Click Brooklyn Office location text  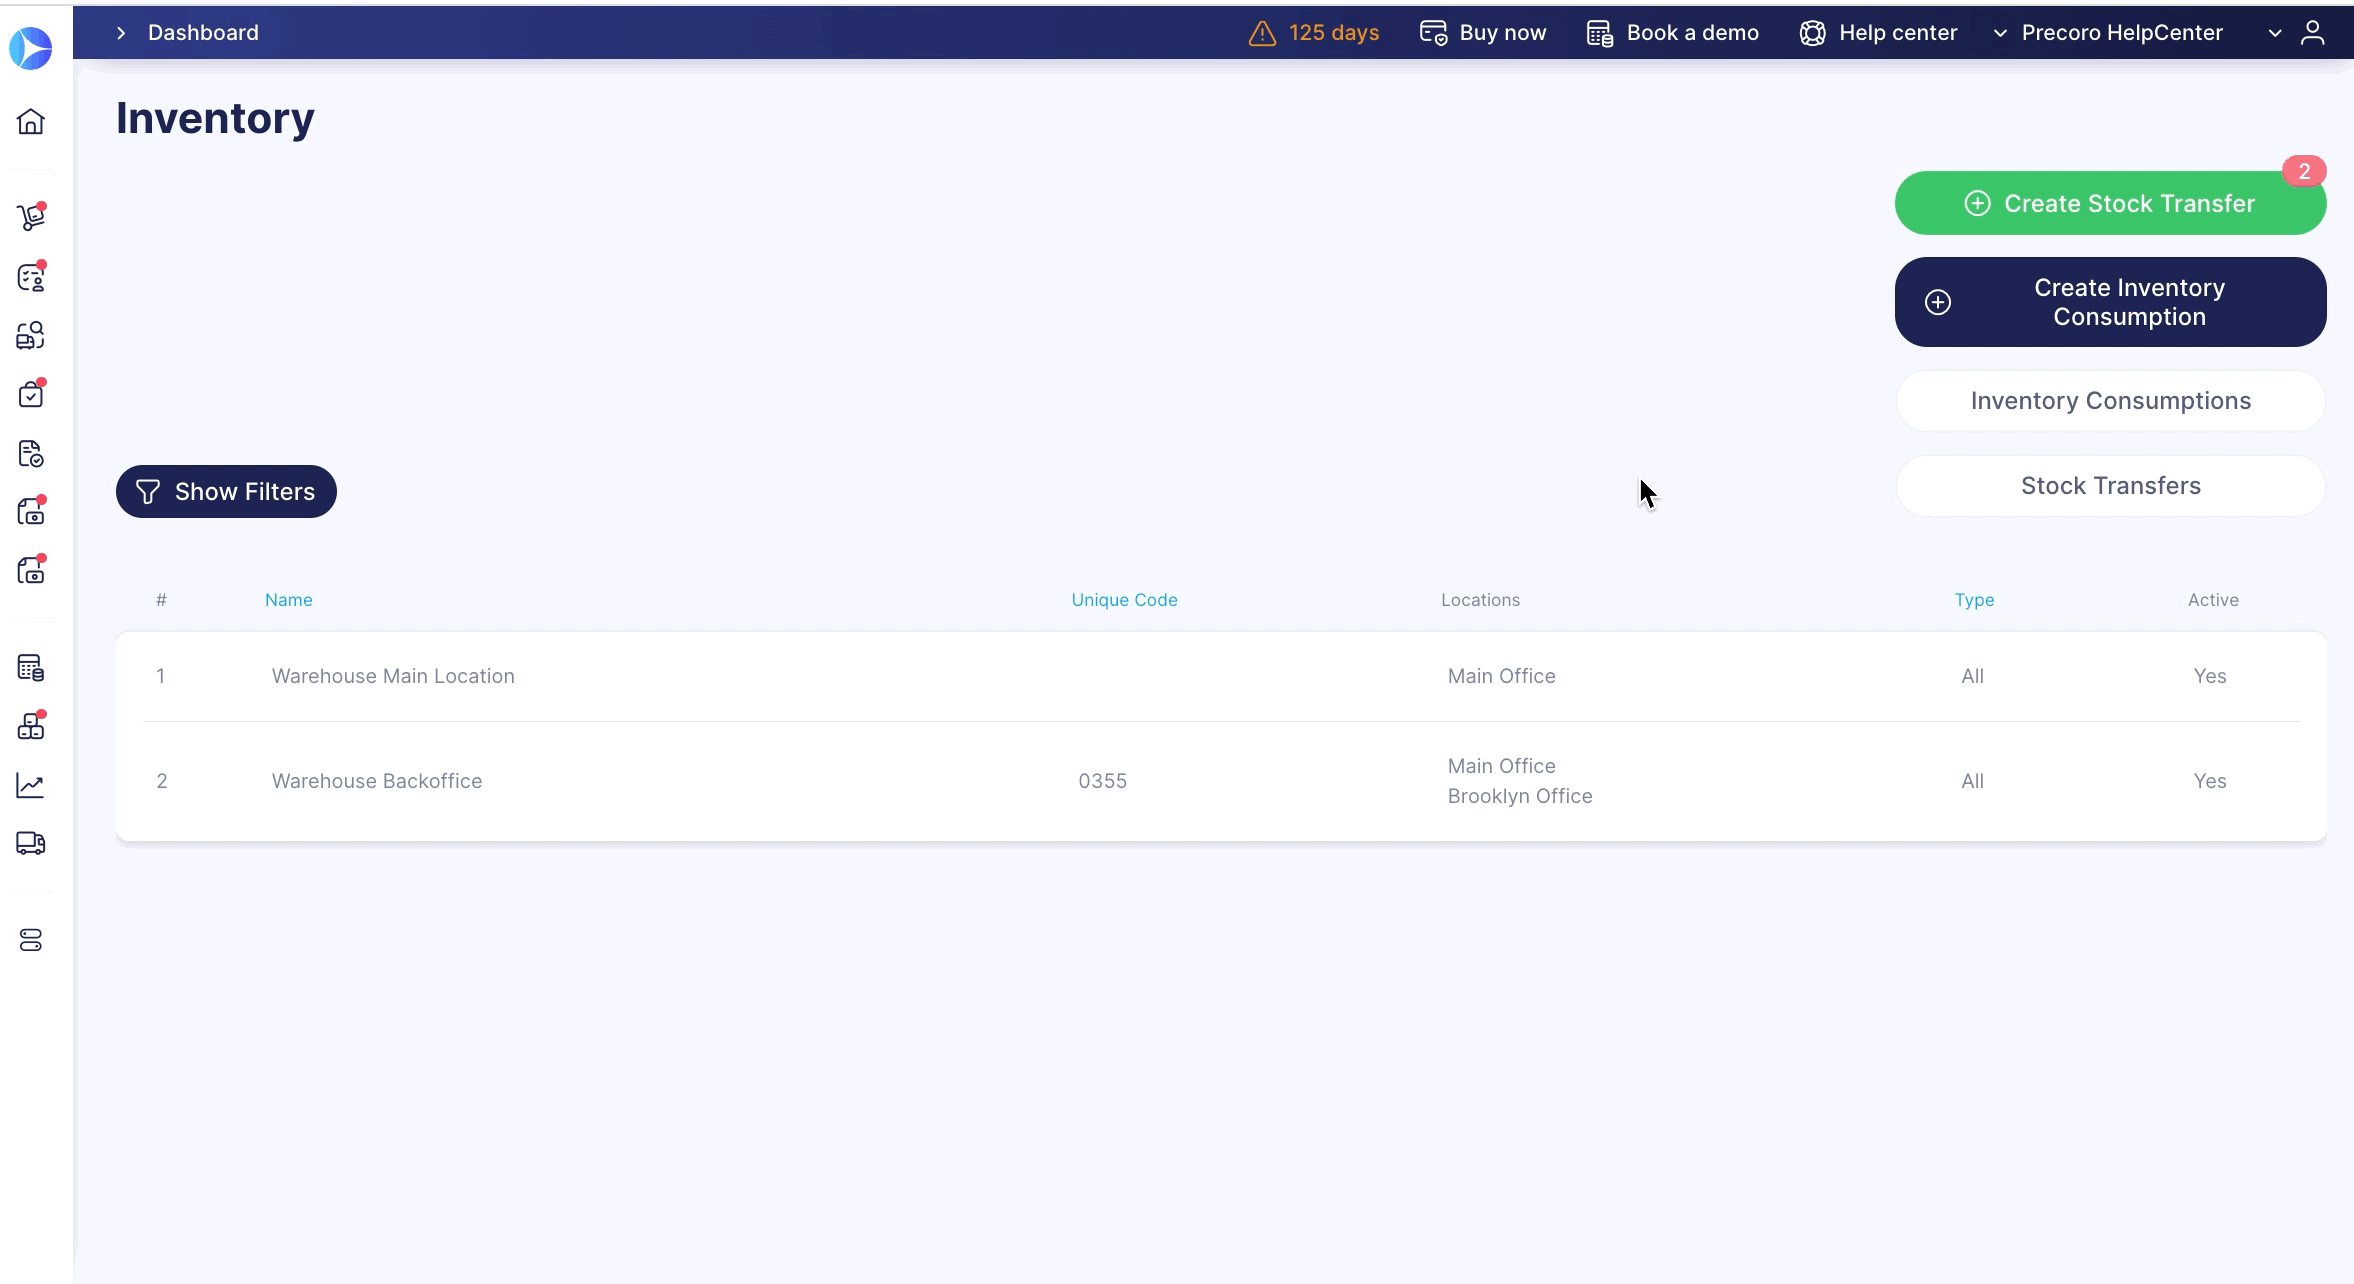click(1520, 796)
